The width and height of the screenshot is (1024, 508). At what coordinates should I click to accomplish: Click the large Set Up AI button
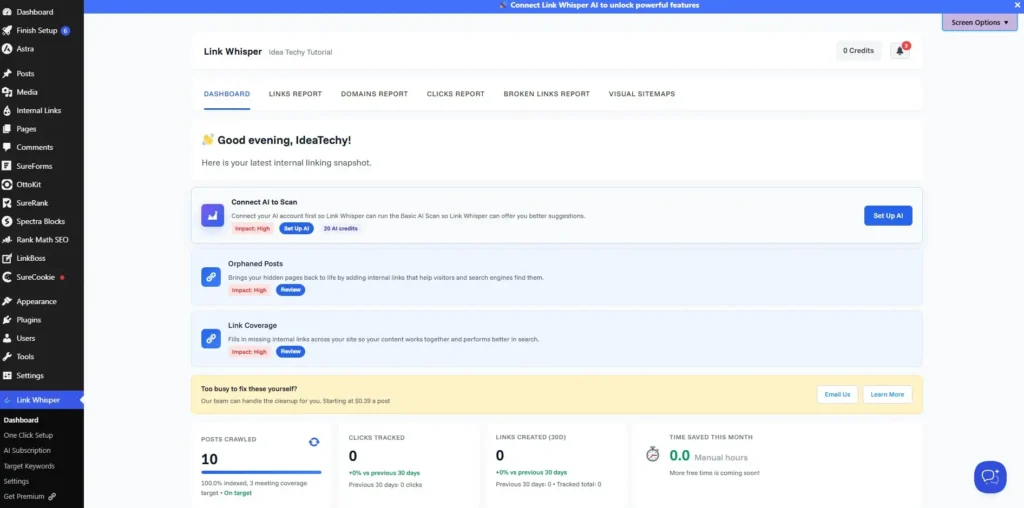888,215
